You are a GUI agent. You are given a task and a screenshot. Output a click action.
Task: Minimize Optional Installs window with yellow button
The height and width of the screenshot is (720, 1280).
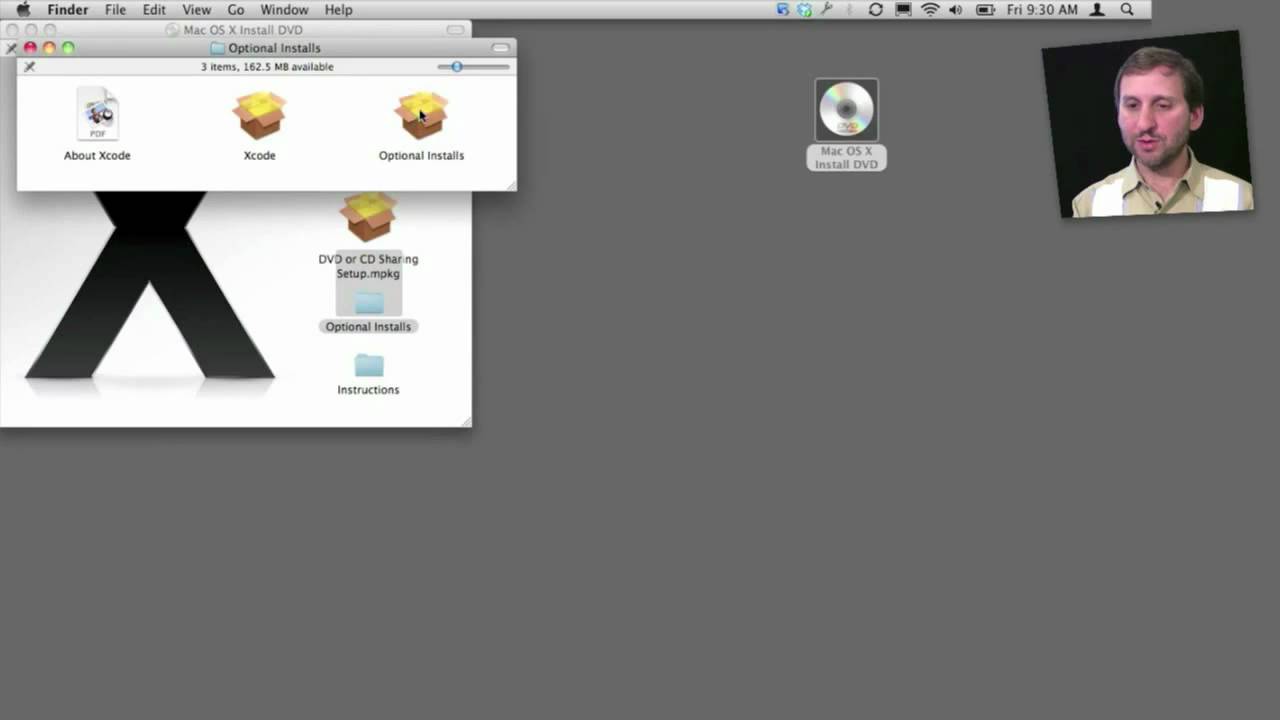[x=49, y=48]
